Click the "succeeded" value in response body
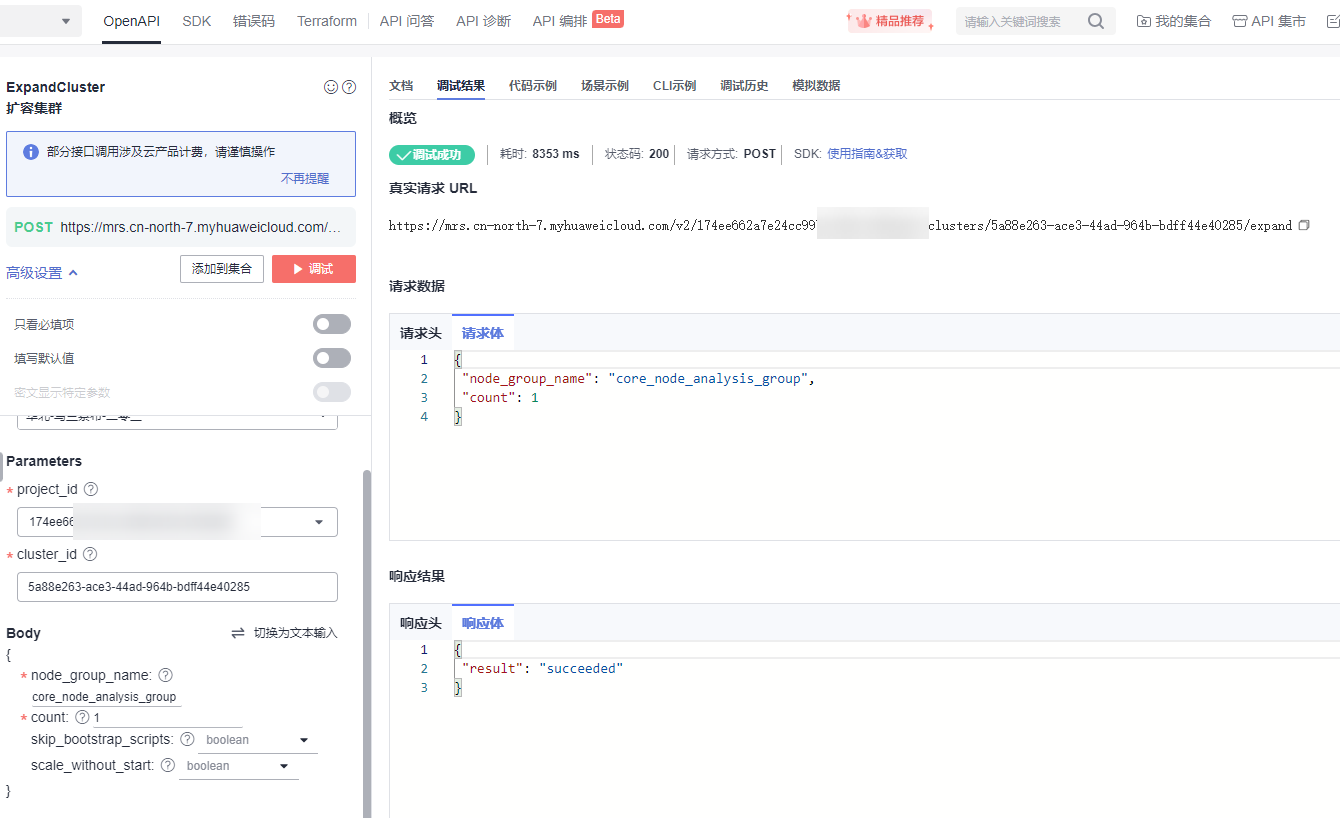The image size is (1340, 818). [x=581, y=668]
